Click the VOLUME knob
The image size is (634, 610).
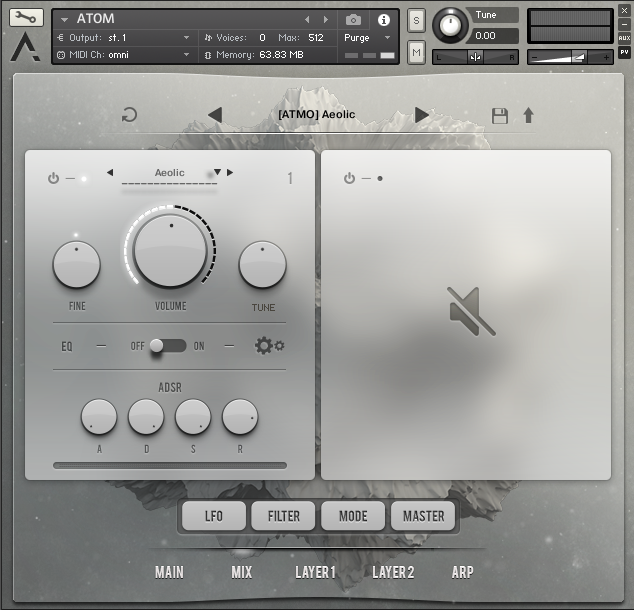[170, 251]
